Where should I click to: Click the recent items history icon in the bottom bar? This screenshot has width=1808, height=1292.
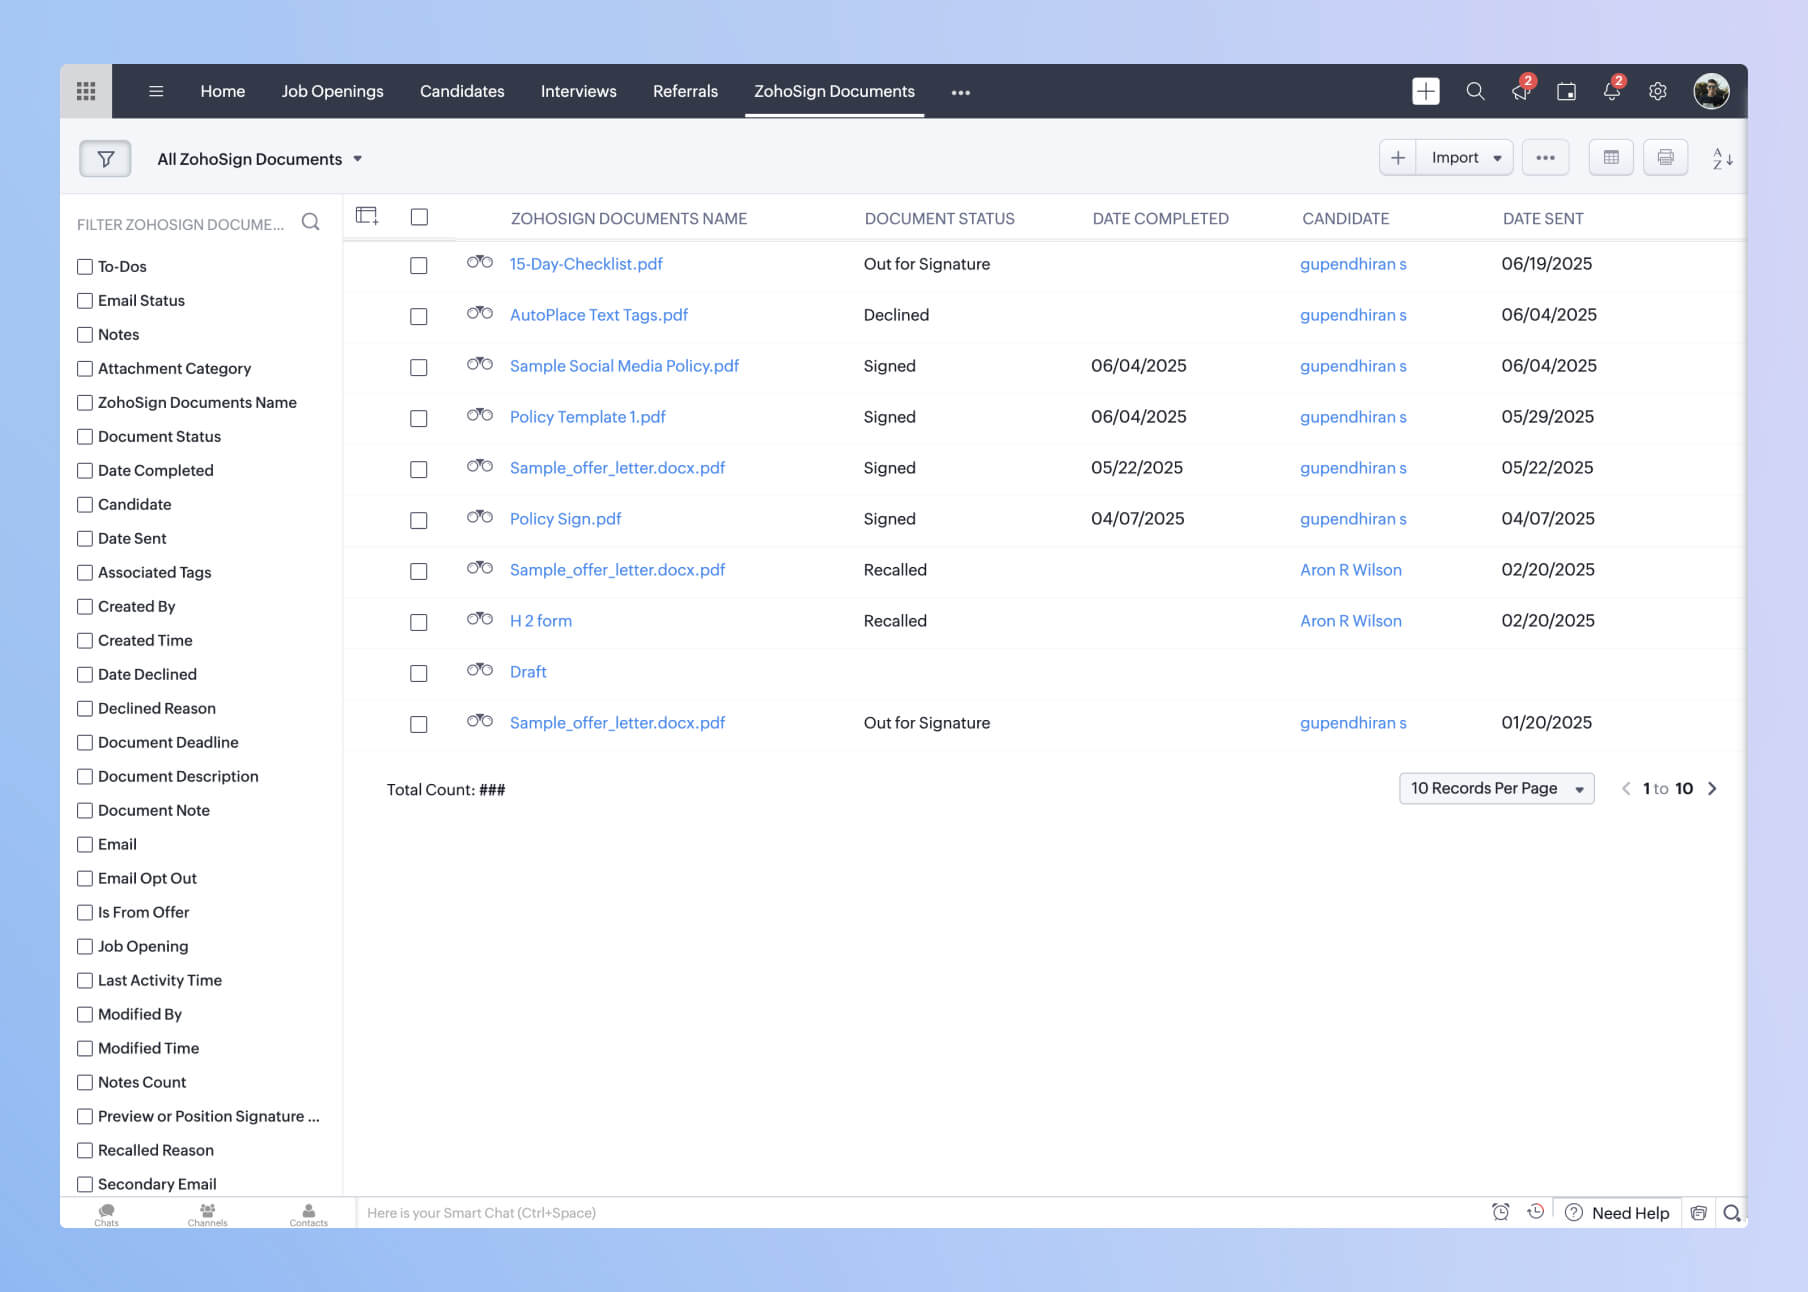coord(1536,1212)
